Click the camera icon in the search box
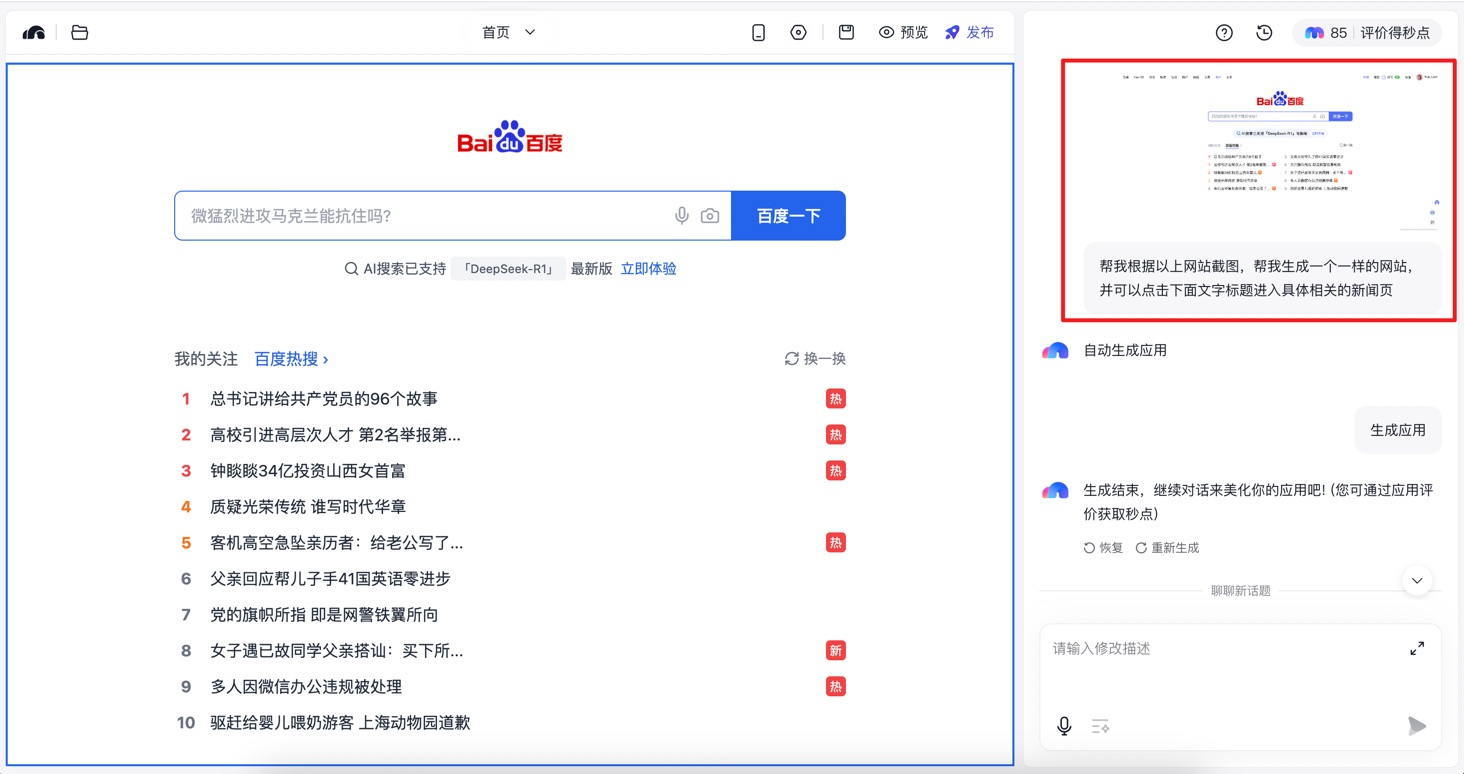Screen dimensions: 1464x774 [710, 216]
